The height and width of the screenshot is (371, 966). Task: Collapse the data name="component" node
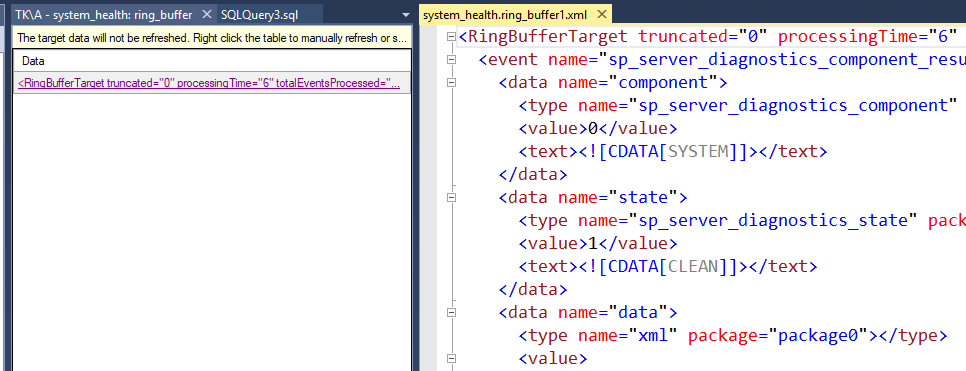452,83
